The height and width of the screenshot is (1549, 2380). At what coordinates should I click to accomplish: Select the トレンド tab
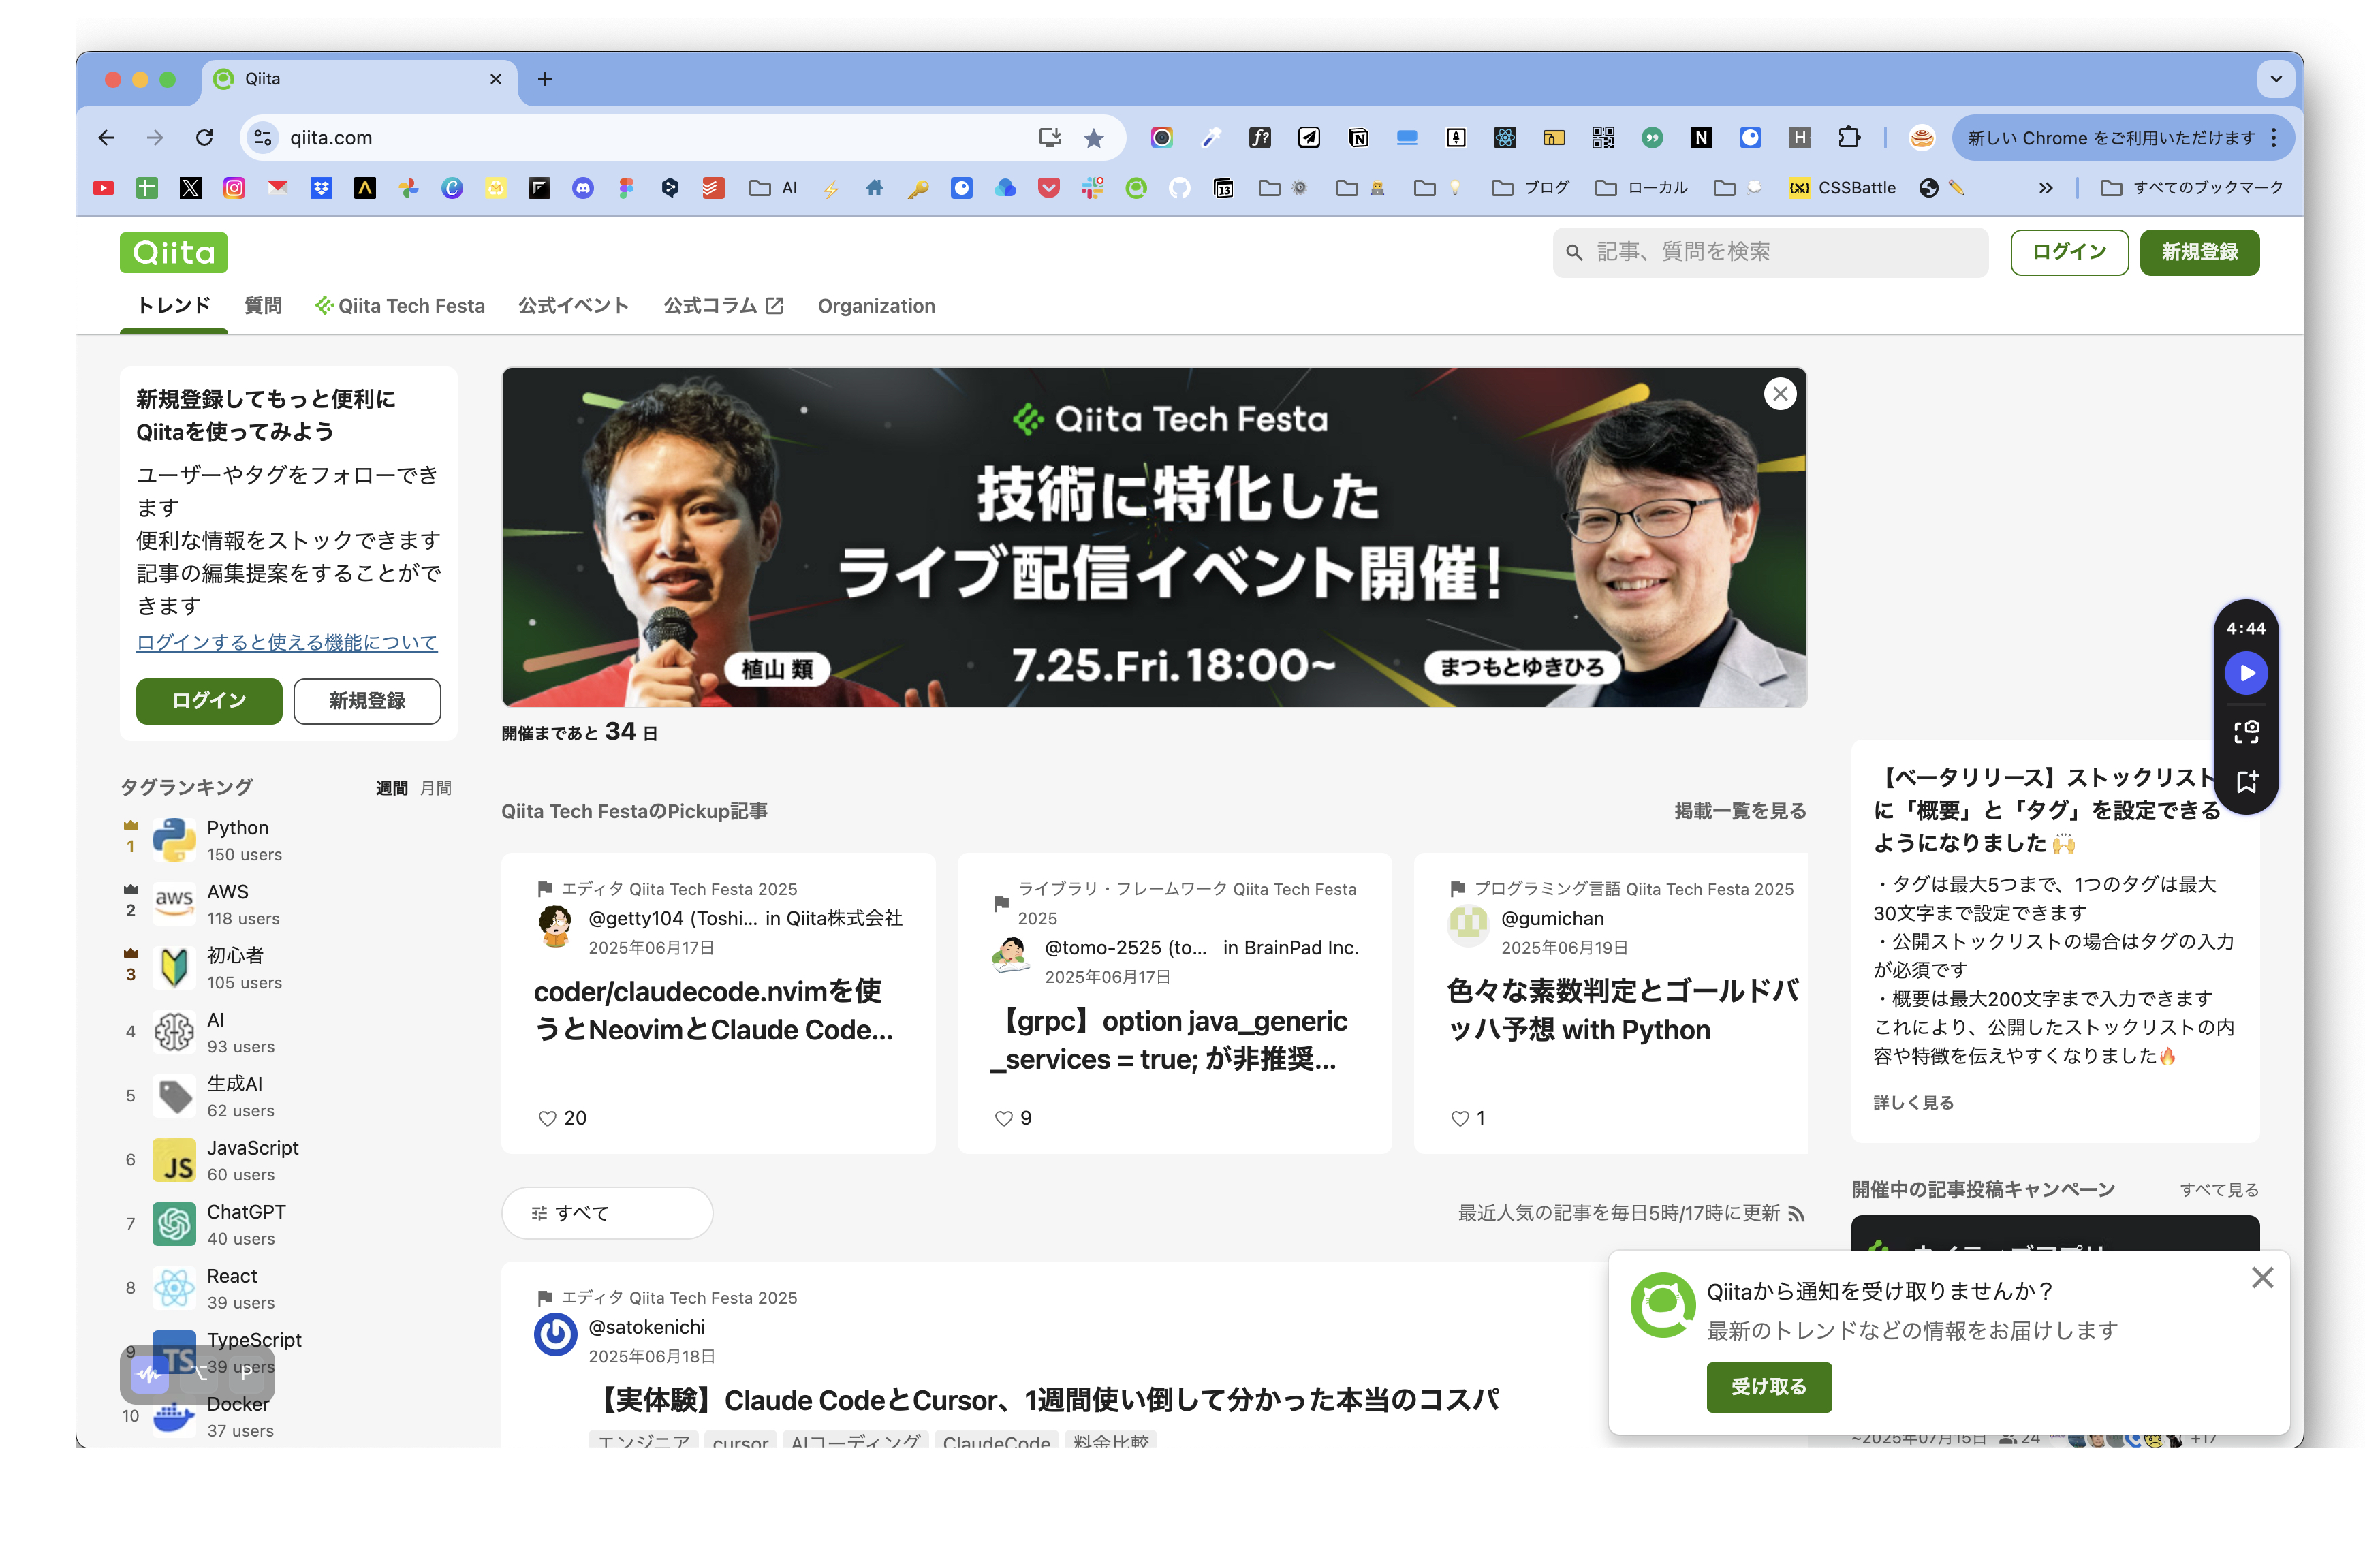pyautogui.click(x=174, y=306)
